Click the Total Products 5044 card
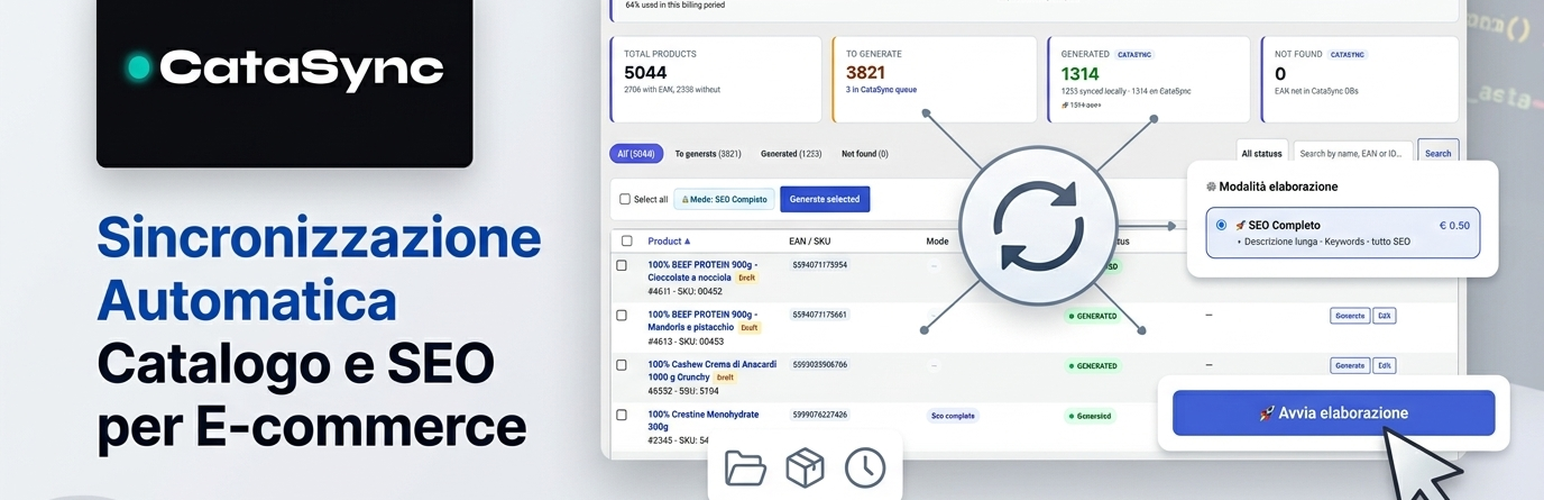Viewport: 1544px width, 500px height. [715, 79]
